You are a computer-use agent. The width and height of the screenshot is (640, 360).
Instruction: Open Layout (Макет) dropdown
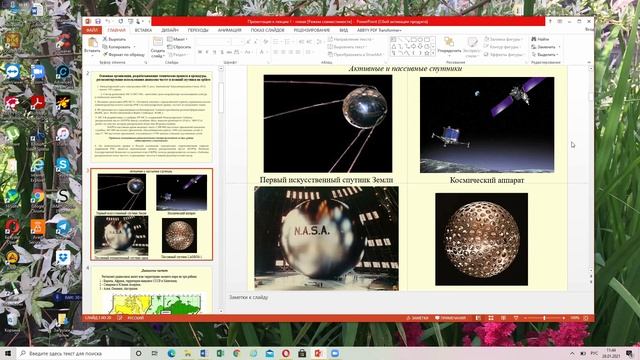tap(177, 39)
